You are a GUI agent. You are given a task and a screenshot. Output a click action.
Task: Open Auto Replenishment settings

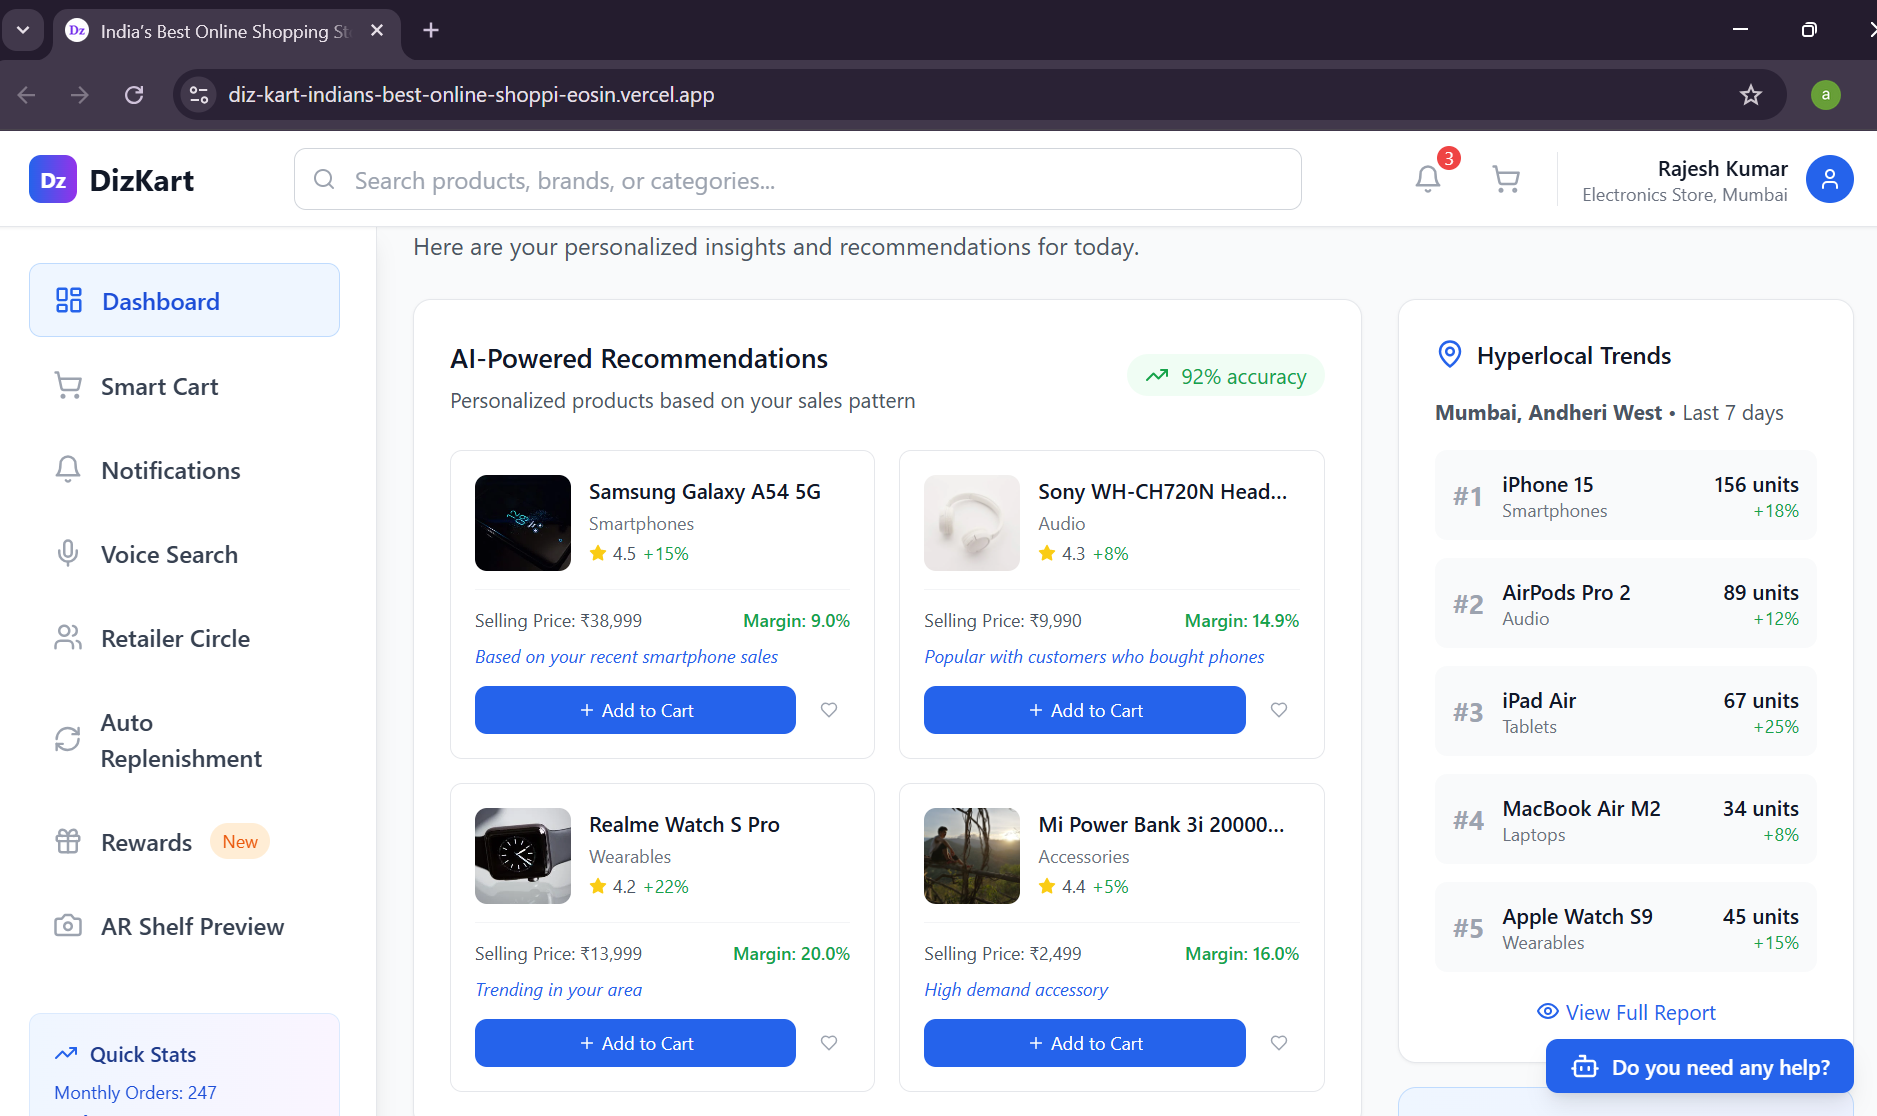point(180,740)
